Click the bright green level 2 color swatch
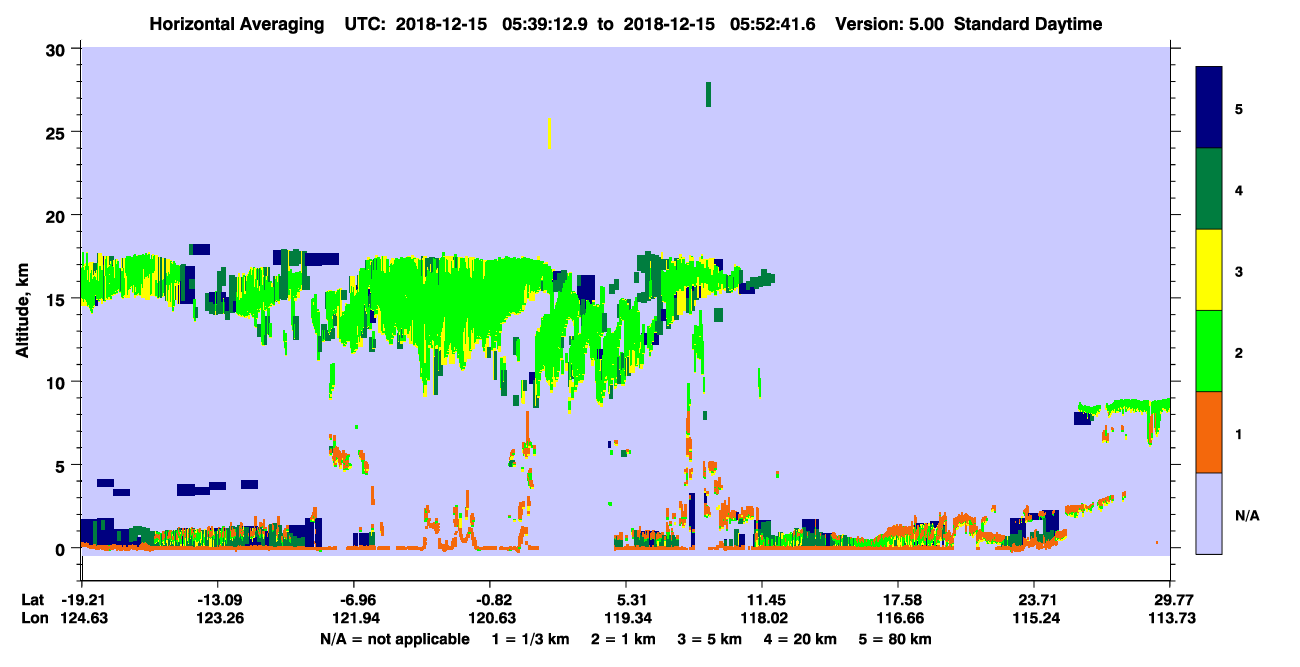1300x667 pixels. tap(1209, 351)
